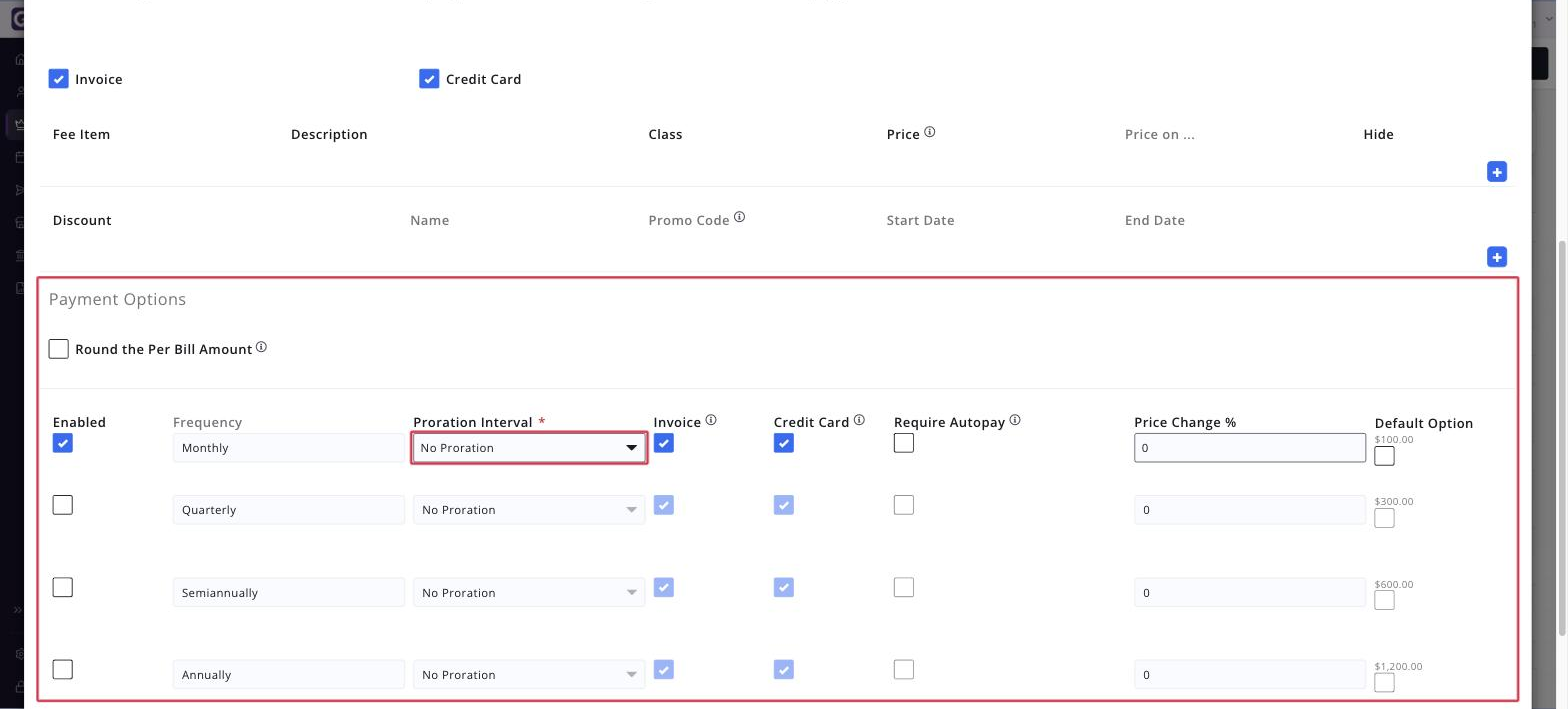Check Require Autopay for the Annually row
Image resolution: width=1568 pixels, height=709 pixels.
tap(904, 669)
